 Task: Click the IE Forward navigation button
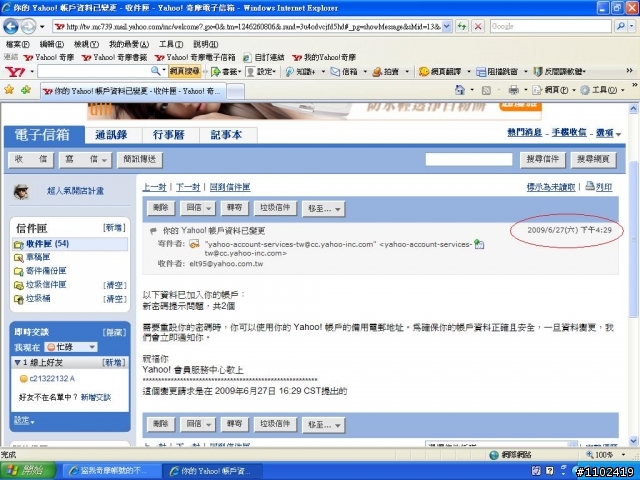pos(29,27)
